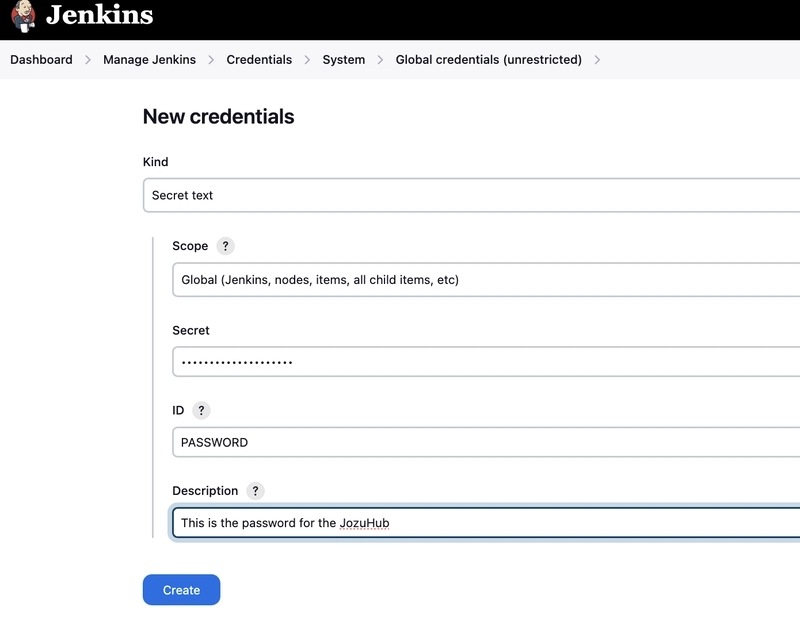The image size is (800, 622).
Task: Navigate to Manage Jenkins breadcrumb
Action: (x=149, y=60)
